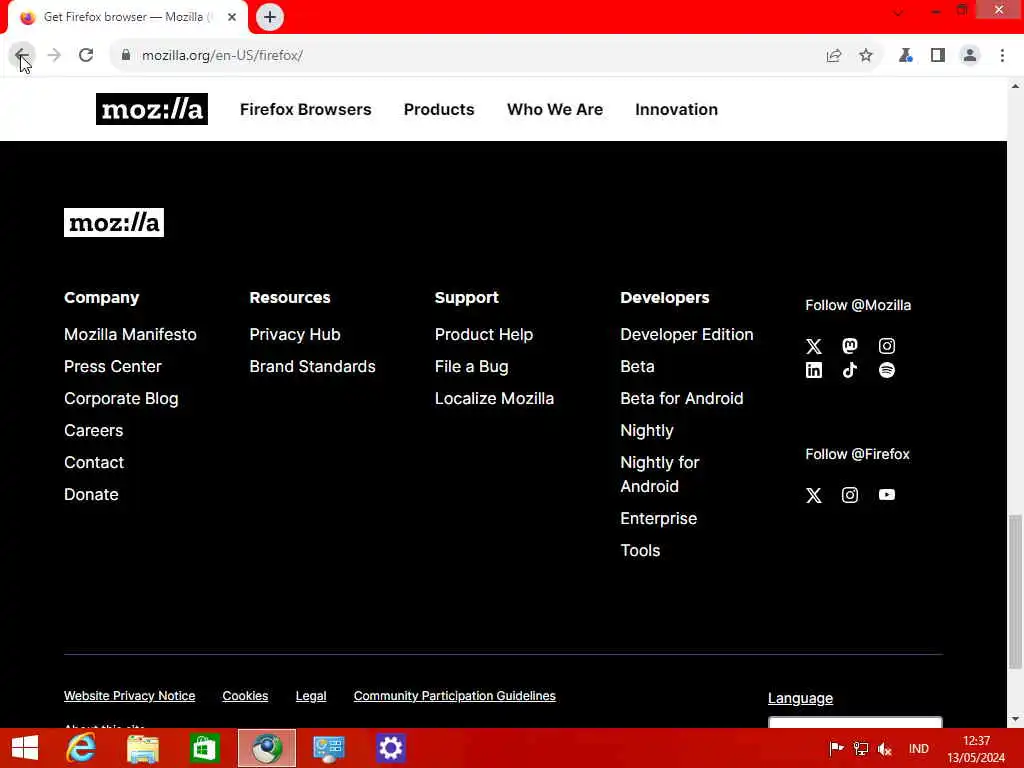
Task: Open the Nightly for Android link
Action: coord(660,474)
